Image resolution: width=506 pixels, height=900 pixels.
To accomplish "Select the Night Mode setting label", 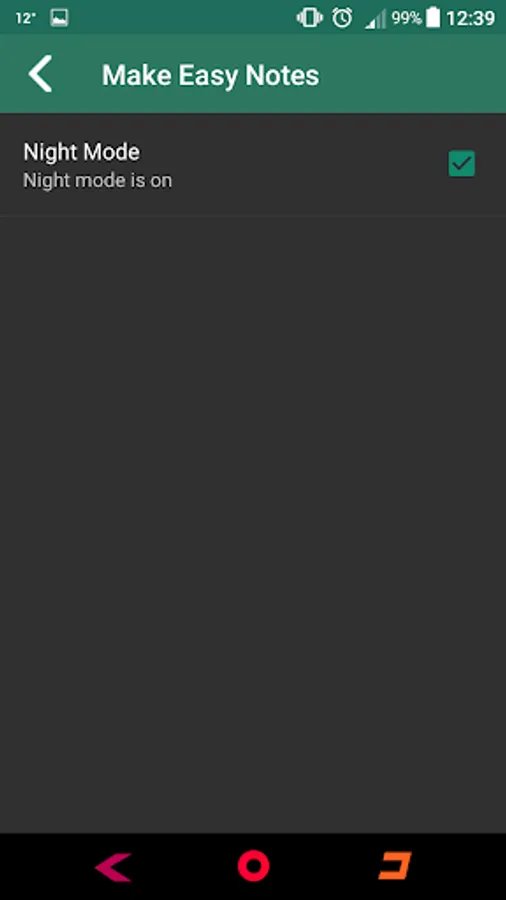I will [81, 152].
